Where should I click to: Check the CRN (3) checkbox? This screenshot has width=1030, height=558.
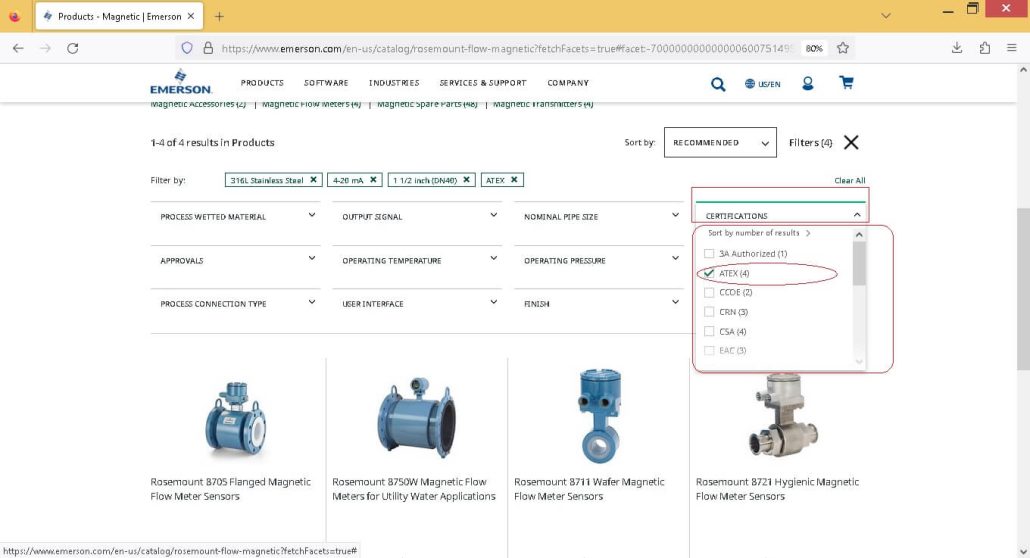[x=709, y=312]
